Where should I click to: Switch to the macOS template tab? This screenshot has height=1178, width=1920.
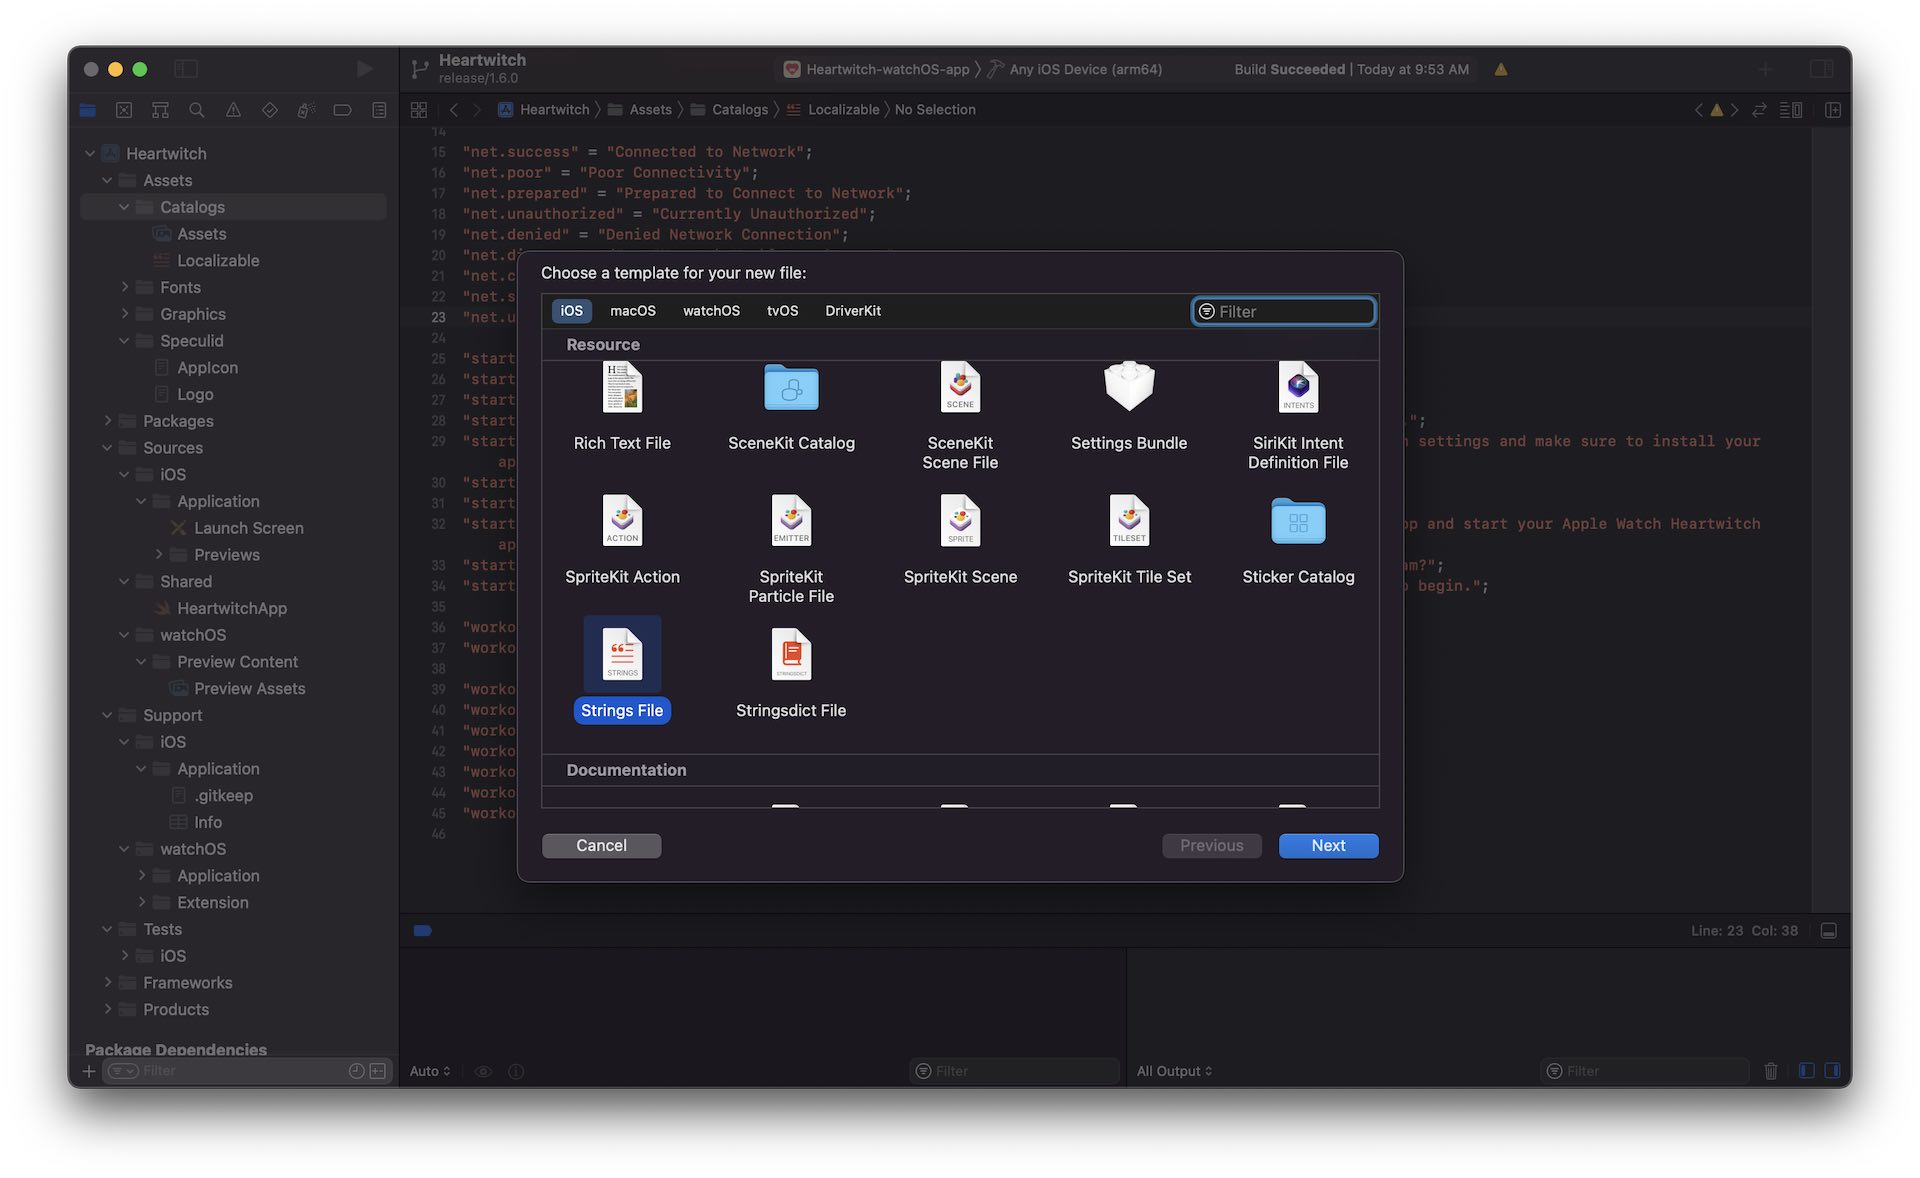(633, 311)
